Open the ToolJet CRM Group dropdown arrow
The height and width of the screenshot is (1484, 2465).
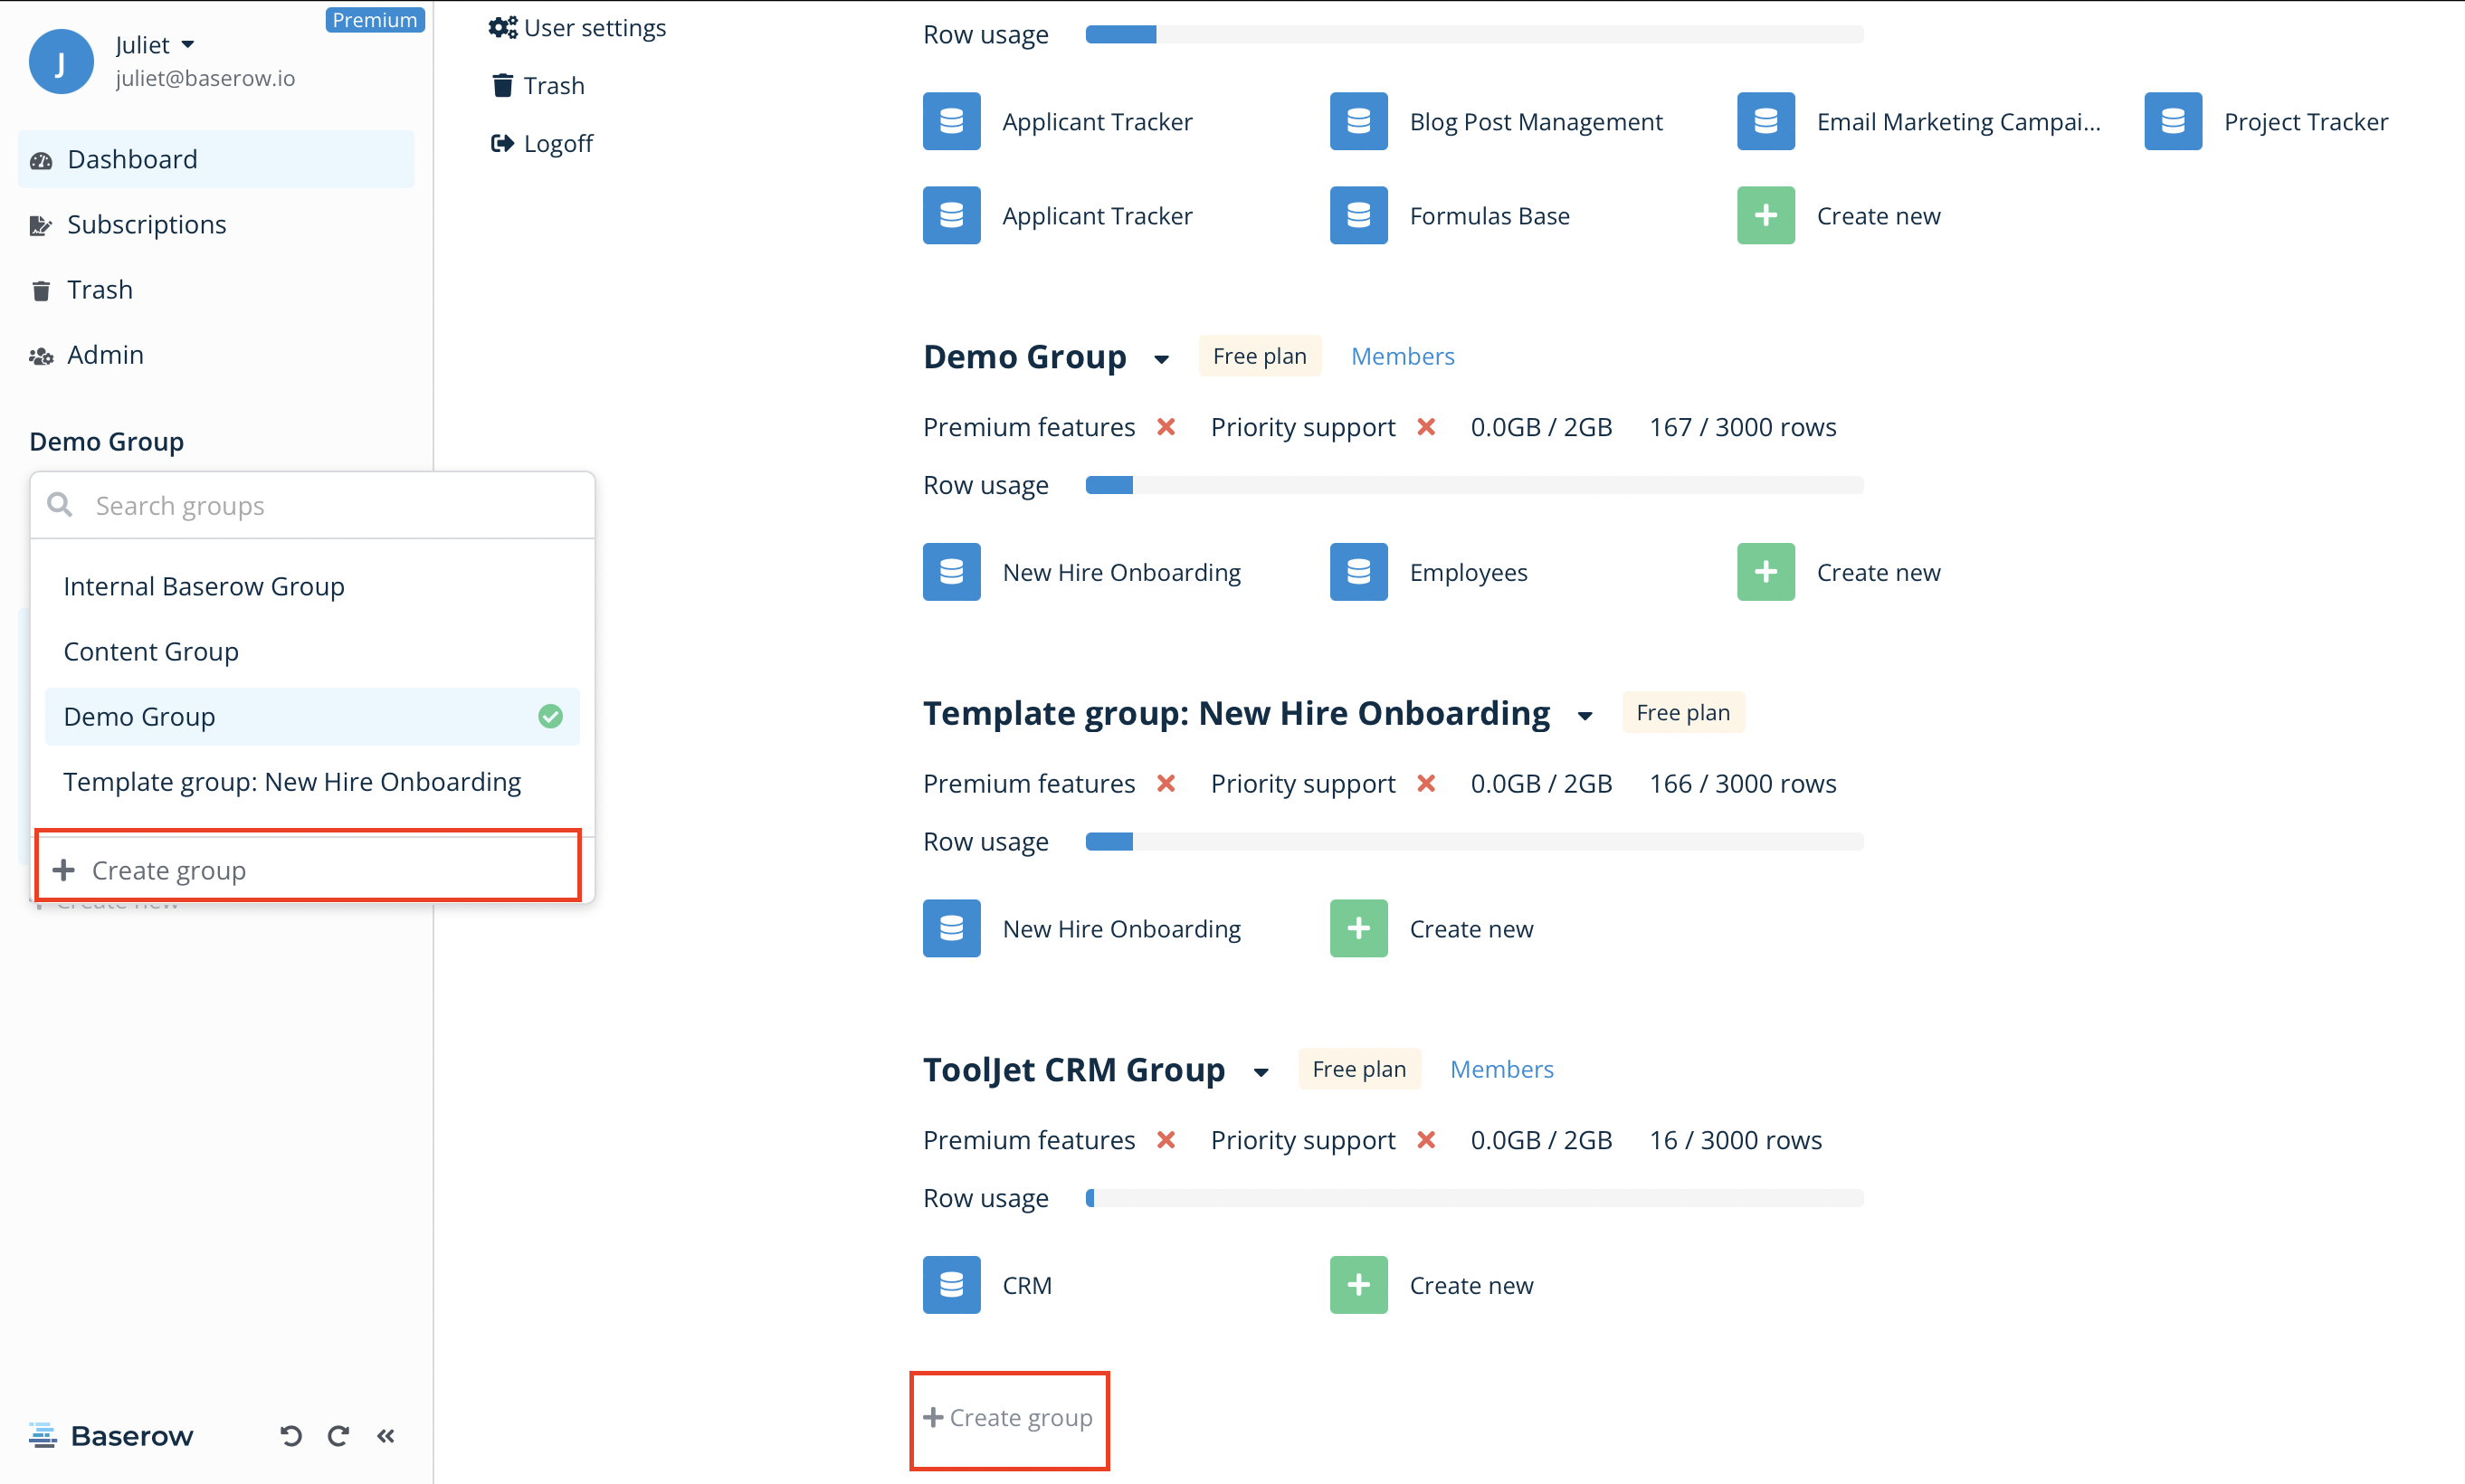[1260, 1070]
